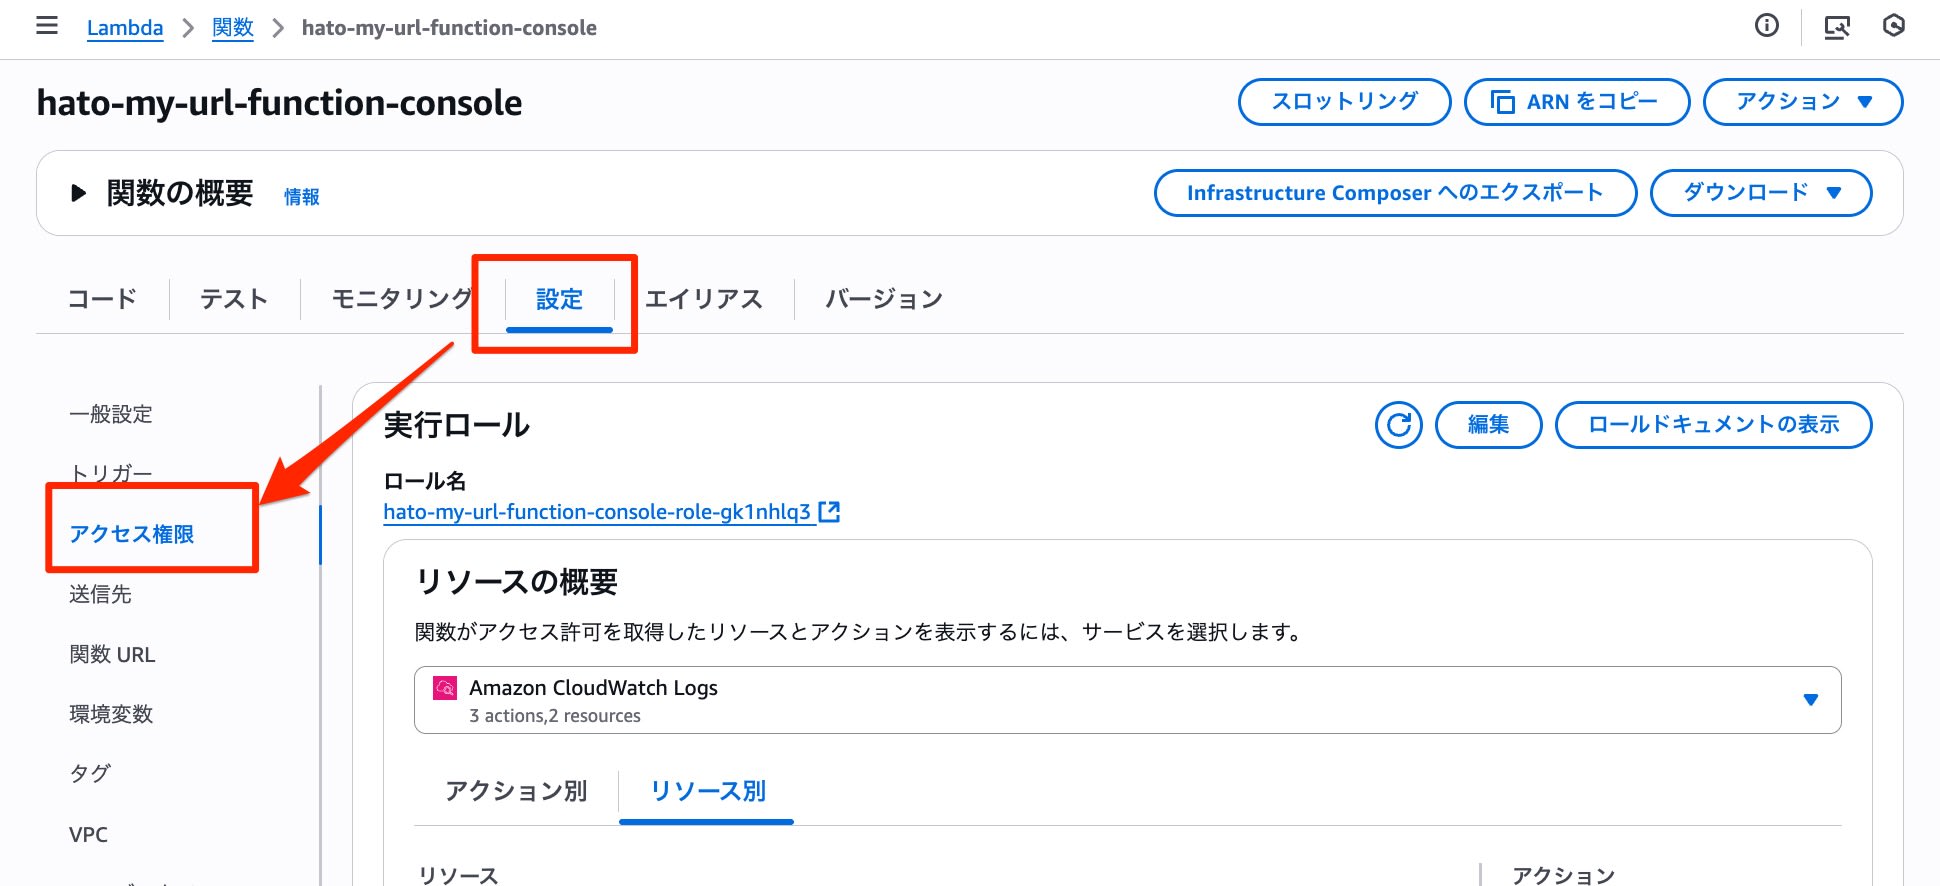Expand the Amazon CloudWatch Logs service selector
Image resolution: width=1940 pixels, height=886 pixels.
click(1127, 700)
